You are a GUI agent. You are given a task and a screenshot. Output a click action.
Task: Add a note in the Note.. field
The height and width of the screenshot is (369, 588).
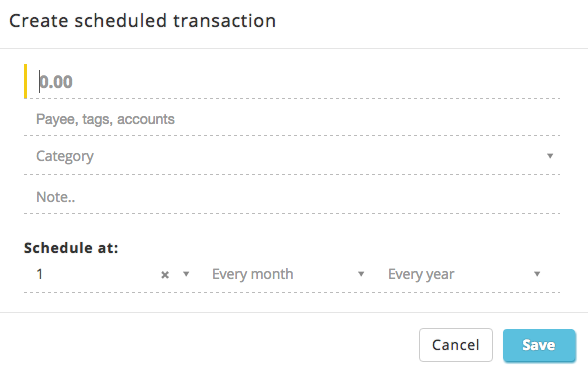pos(292,197)
